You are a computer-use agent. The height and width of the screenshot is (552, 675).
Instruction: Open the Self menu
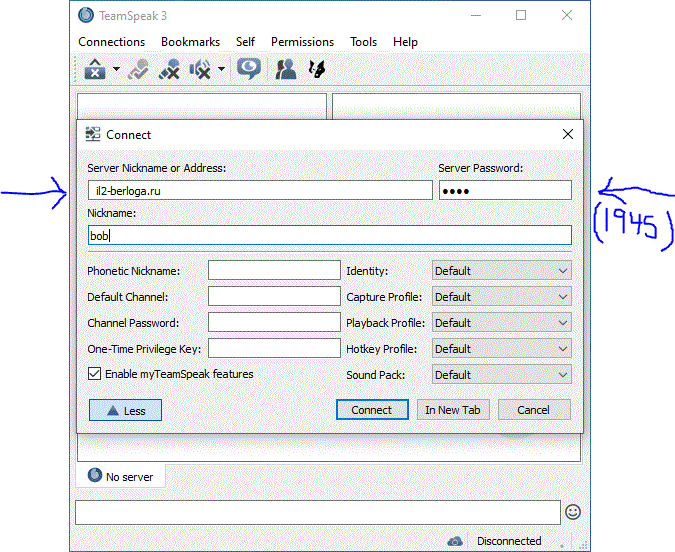pos(245,42)
